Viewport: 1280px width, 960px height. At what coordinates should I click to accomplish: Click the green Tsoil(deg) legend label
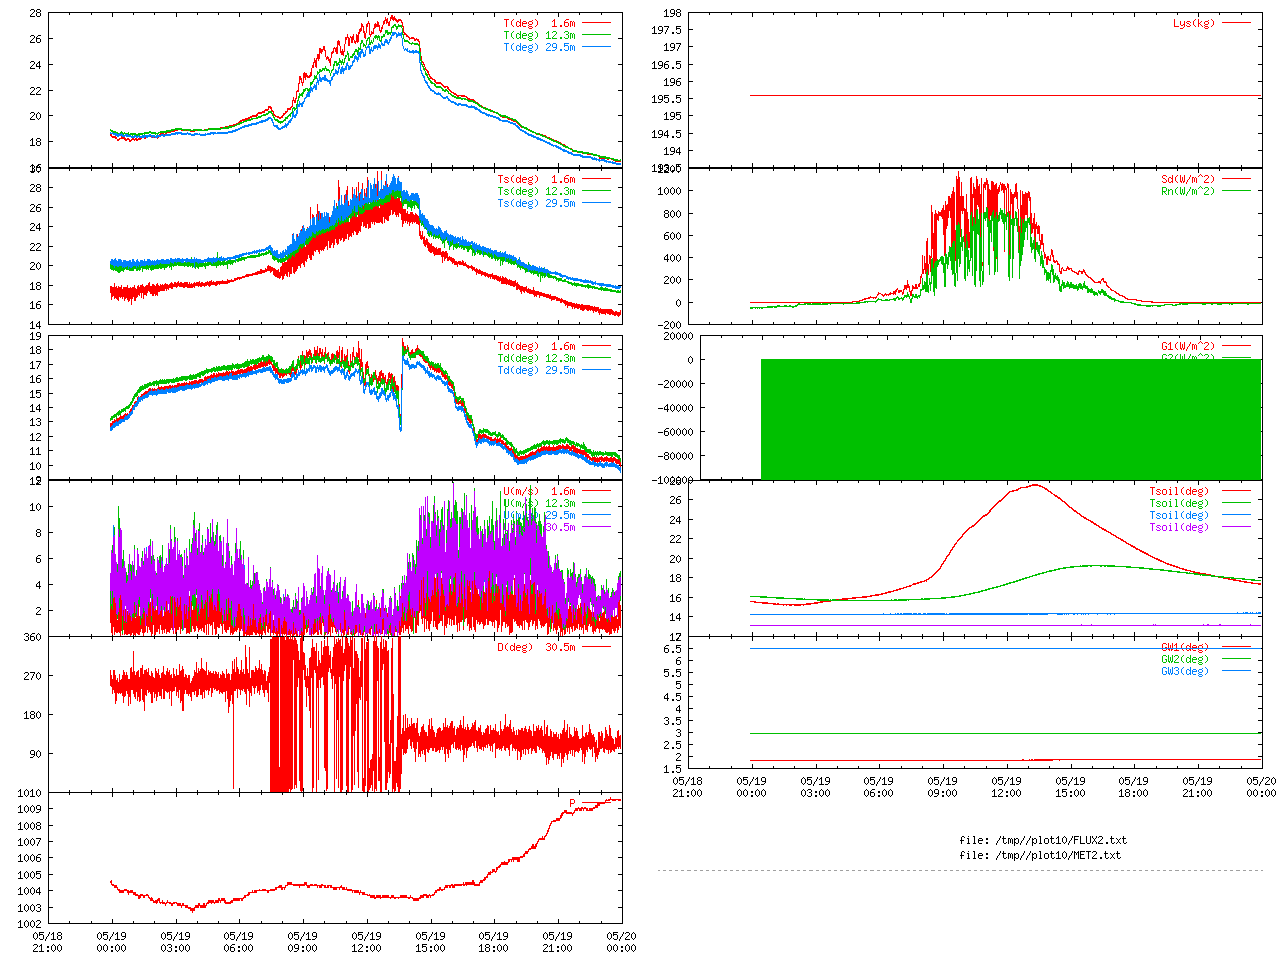[1179, 503]
